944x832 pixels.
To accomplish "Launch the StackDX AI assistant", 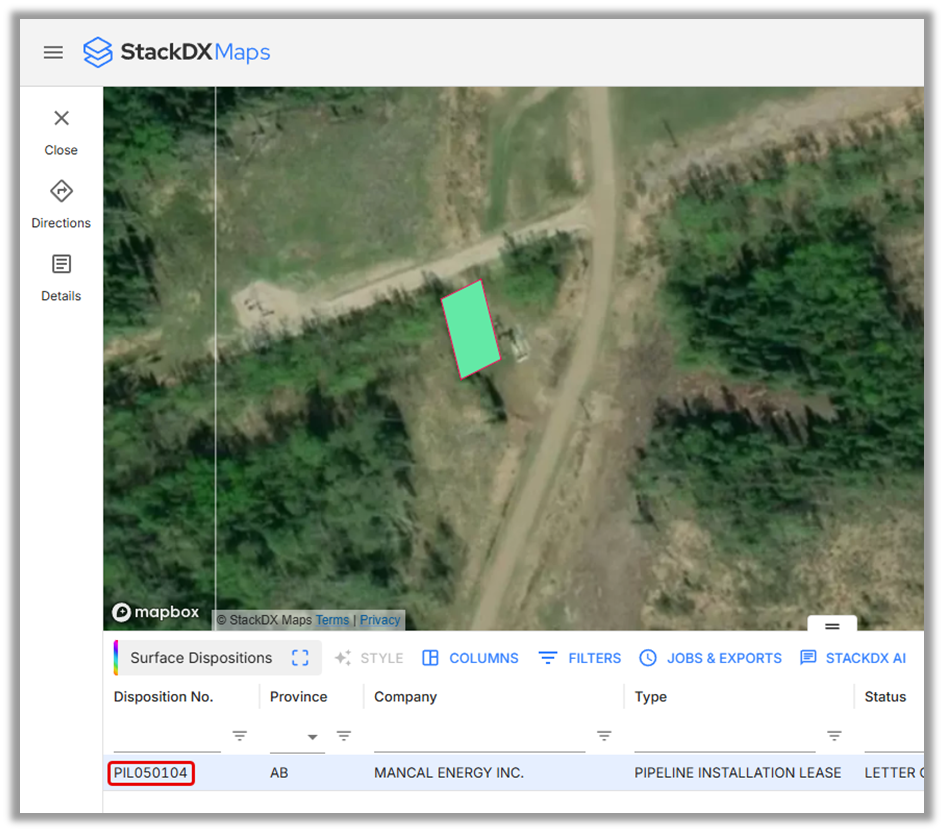I will [853, 658].
